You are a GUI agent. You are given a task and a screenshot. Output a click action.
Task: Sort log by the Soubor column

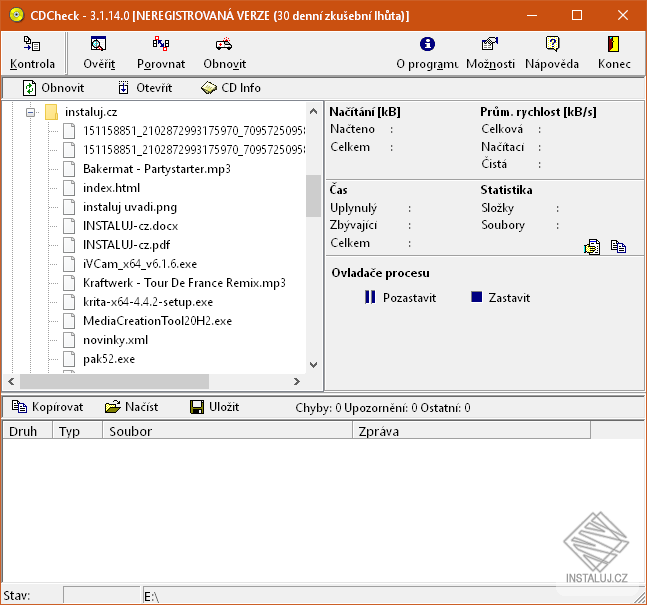click(227, 431)
